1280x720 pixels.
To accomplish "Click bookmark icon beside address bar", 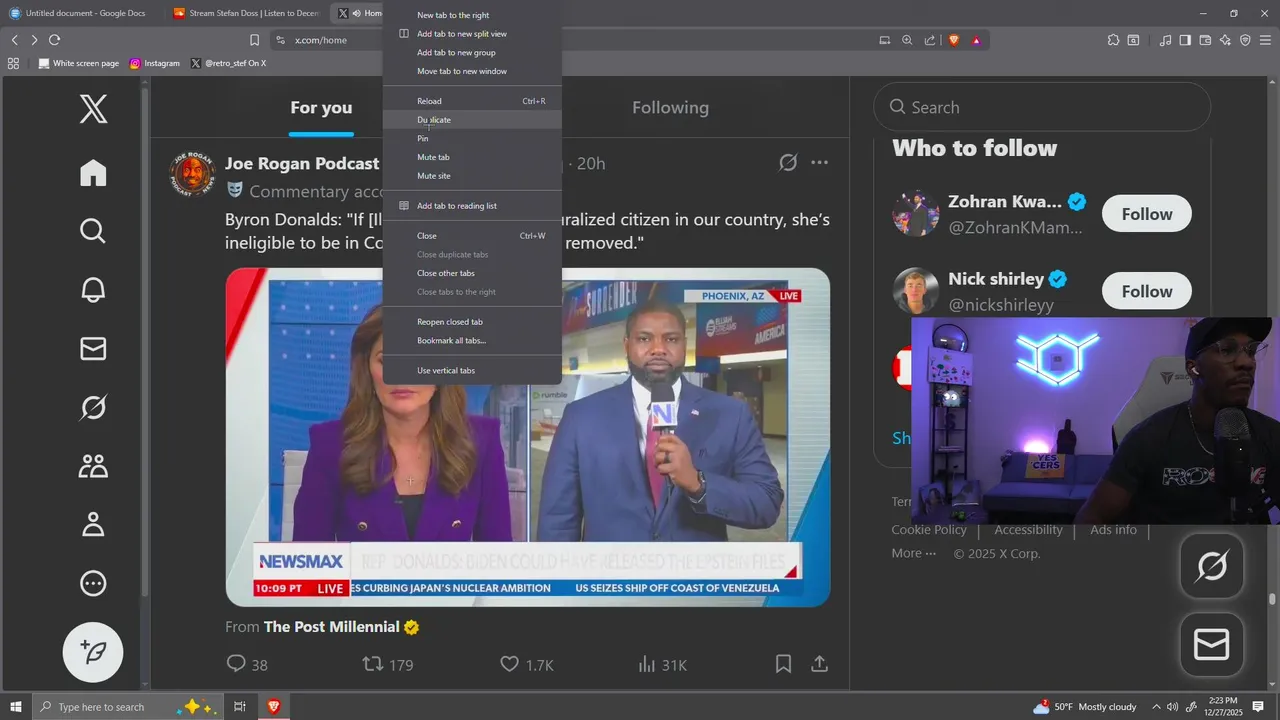I will pyautogui.click(x=254, y=40).
